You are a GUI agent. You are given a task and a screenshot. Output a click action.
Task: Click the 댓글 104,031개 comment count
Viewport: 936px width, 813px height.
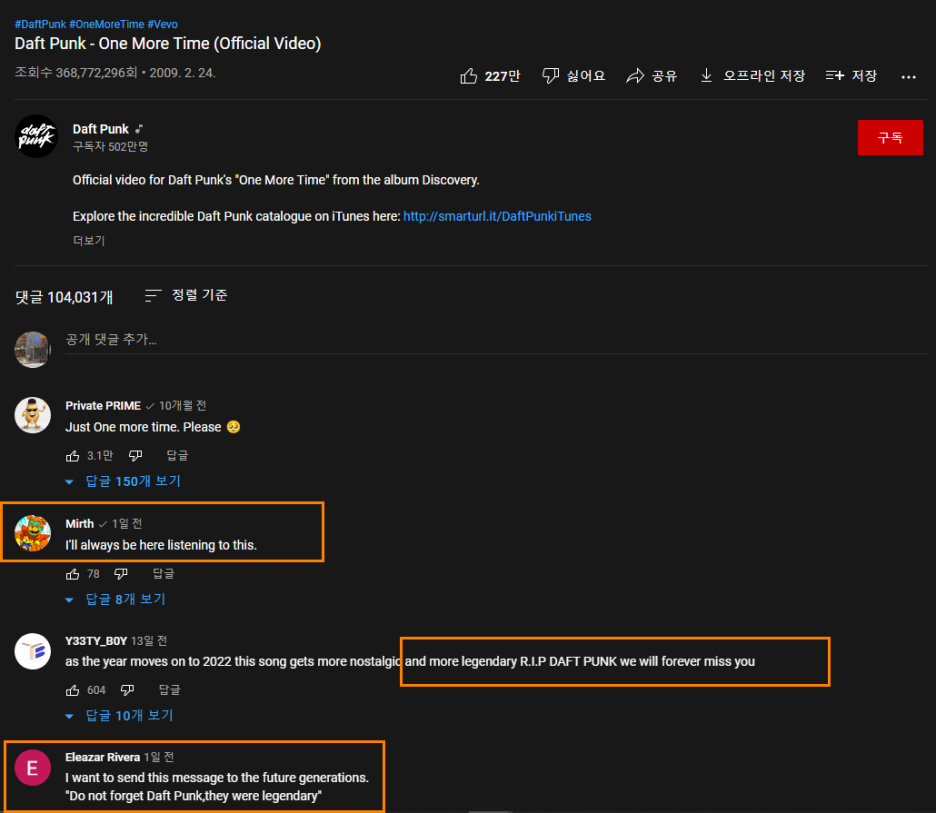64,297
